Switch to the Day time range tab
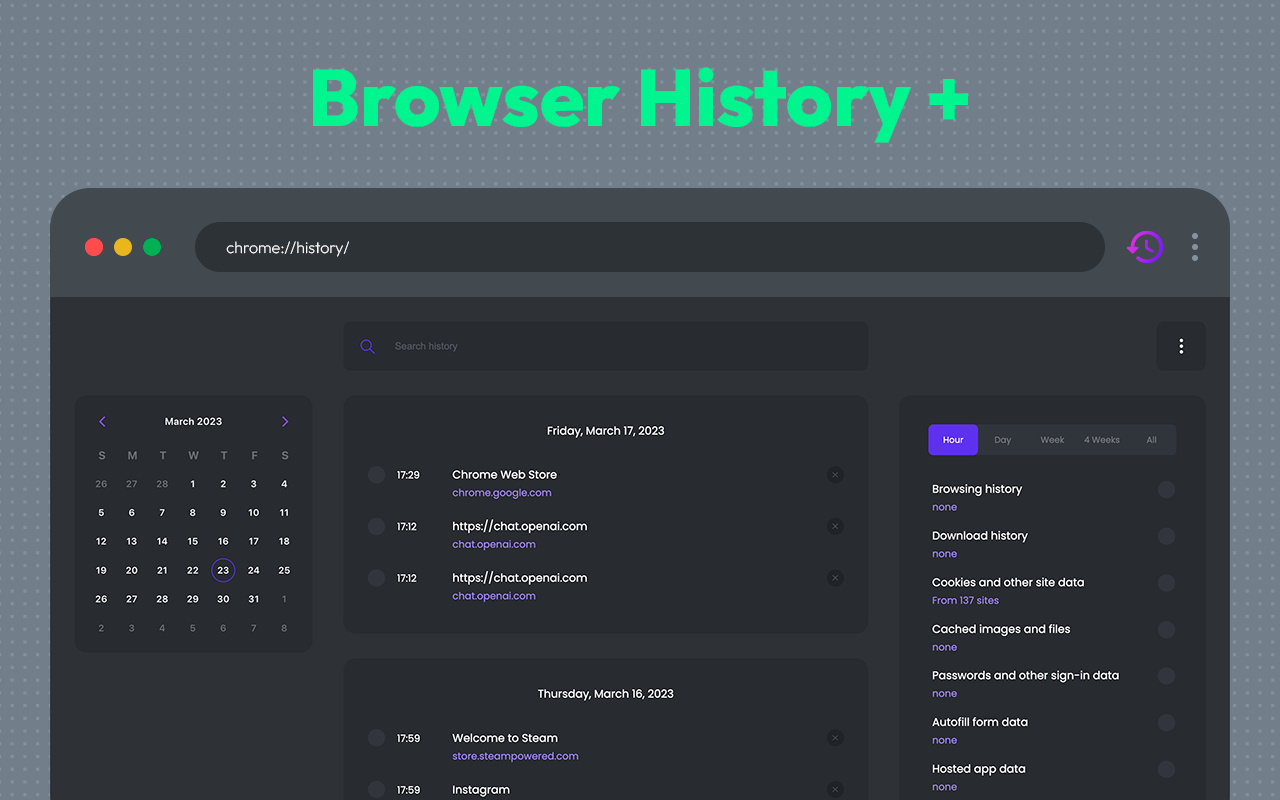This screenshot has width=1280, height=800. tap(1002, 440)
